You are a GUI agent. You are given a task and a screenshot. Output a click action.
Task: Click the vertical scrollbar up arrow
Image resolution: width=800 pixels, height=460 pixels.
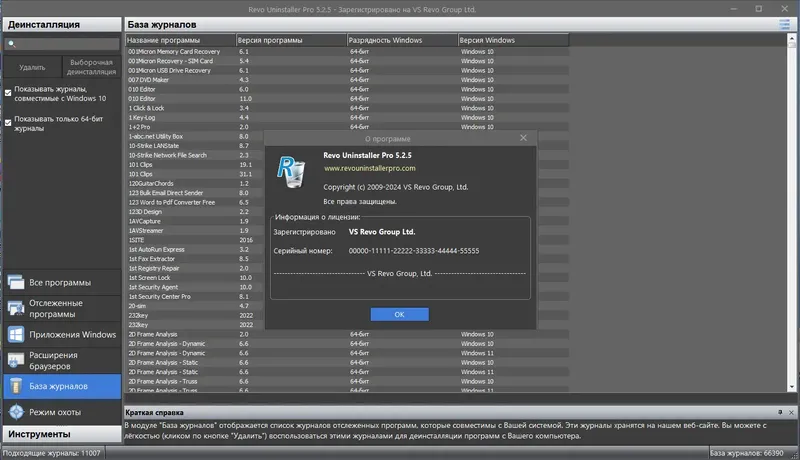pyautogui.click(x=792, y=38)
